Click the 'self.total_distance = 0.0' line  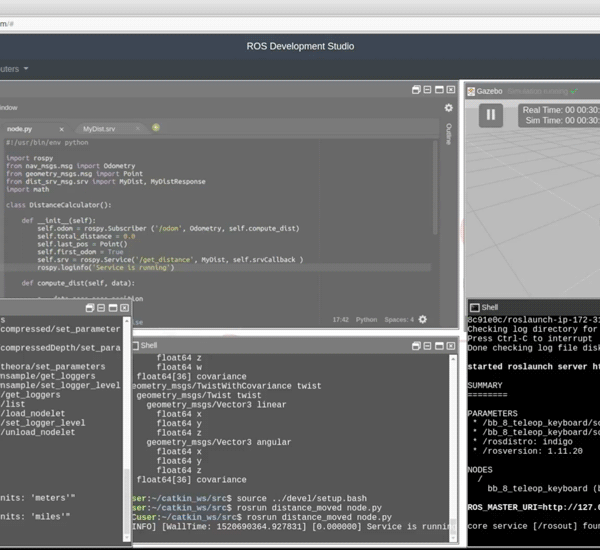pos(86,237)
